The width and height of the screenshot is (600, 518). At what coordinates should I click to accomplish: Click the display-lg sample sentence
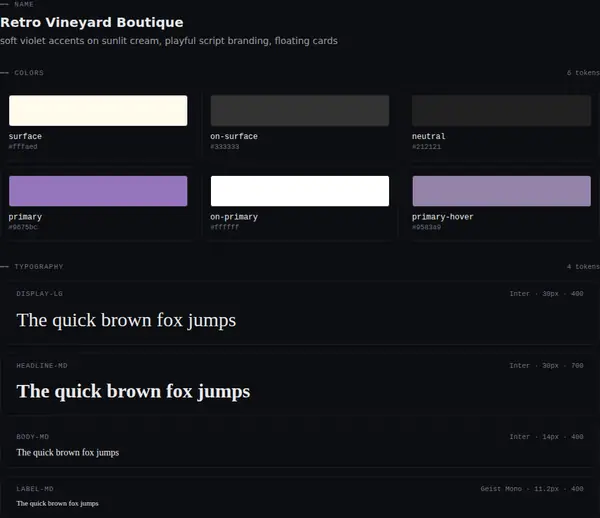pos(126,321)
